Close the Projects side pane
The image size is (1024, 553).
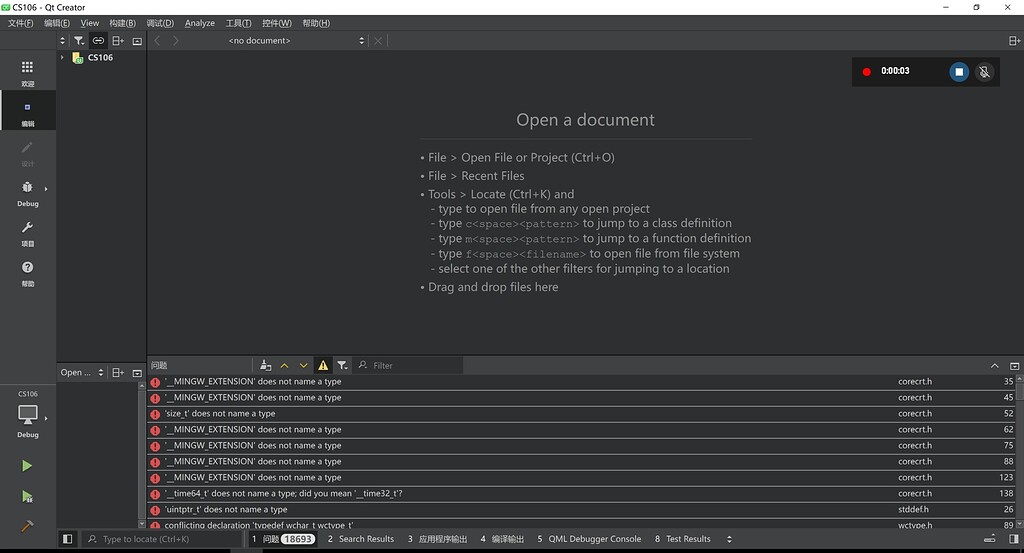coord(137,40)
